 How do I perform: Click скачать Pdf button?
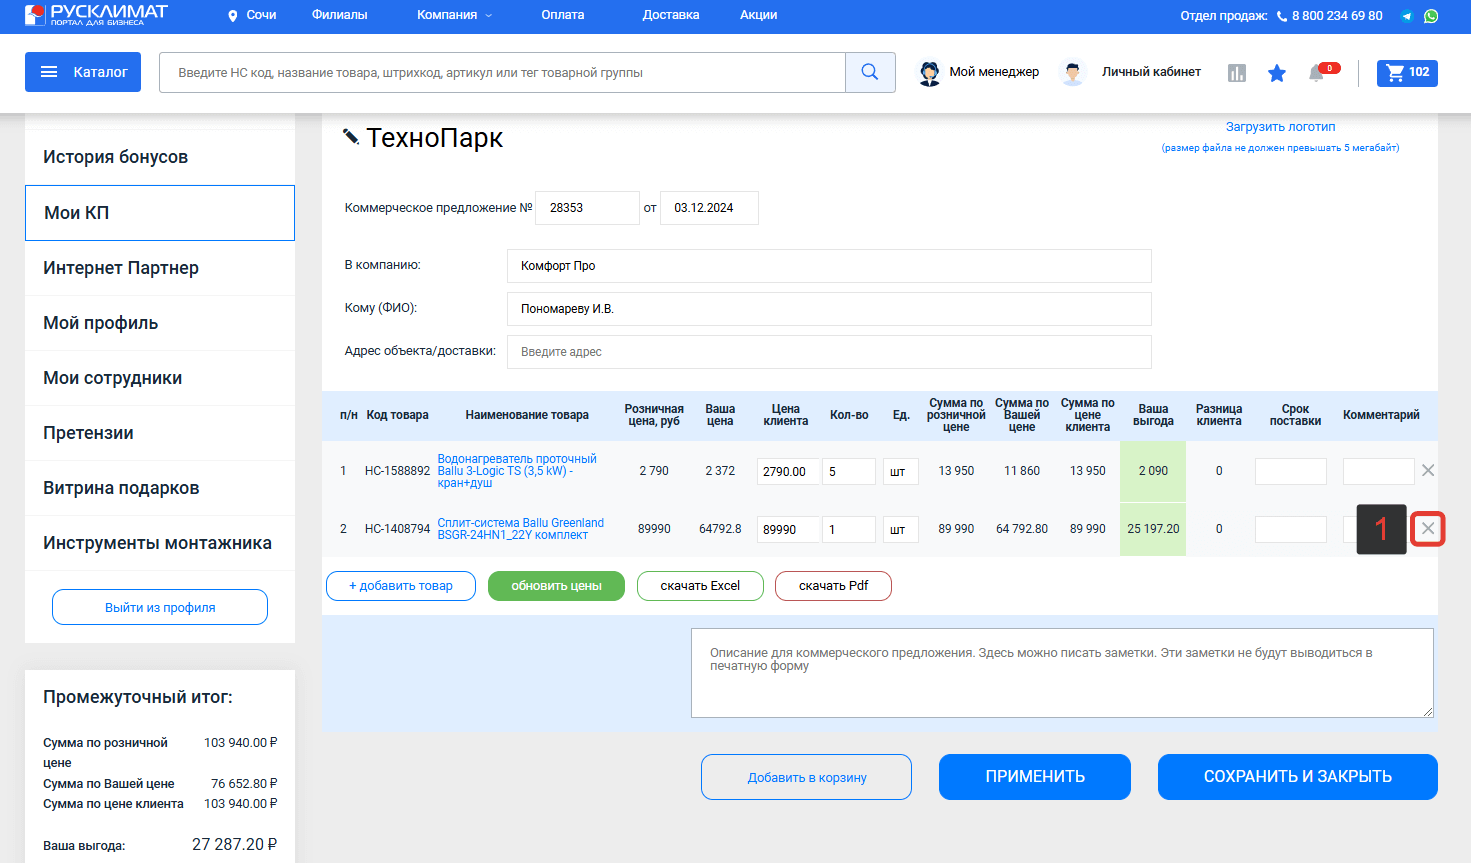pos(833,586)
